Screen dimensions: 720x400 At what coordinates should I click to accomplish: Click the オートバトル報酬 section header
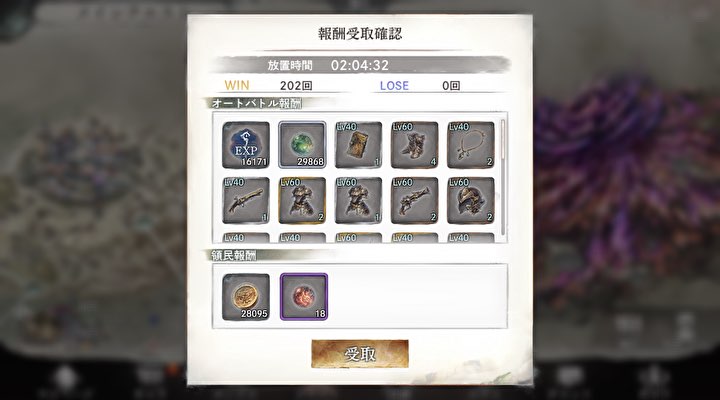click(x=256, y=103)
